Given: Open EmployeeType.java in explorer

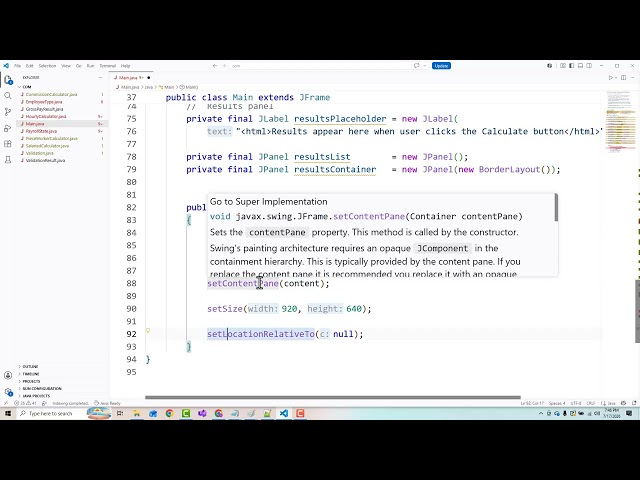Looking at the screenshot, I should [x=44, y=102].
